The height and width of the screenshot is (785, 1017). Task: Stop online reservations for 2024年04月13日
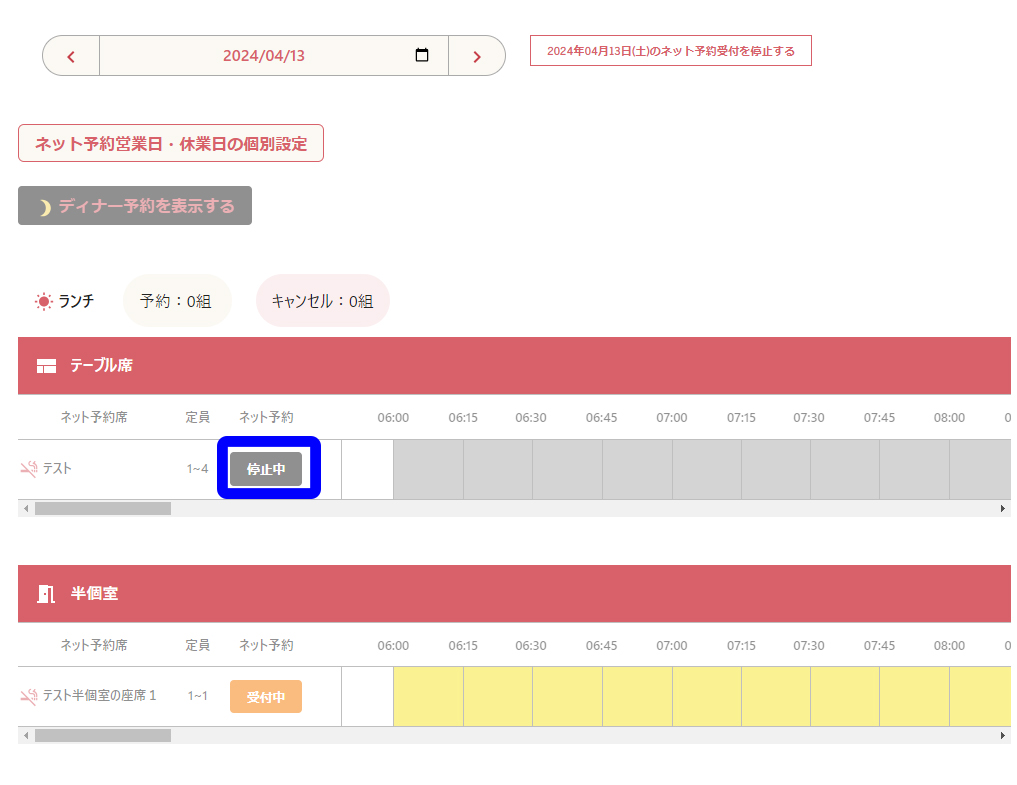[x=670, y=51]
